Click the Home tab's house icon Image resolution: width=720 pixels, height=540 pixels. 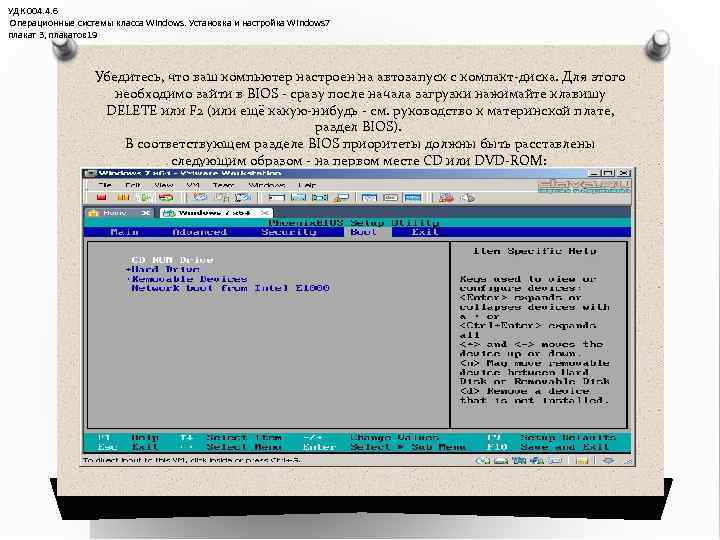pos(94,213)
